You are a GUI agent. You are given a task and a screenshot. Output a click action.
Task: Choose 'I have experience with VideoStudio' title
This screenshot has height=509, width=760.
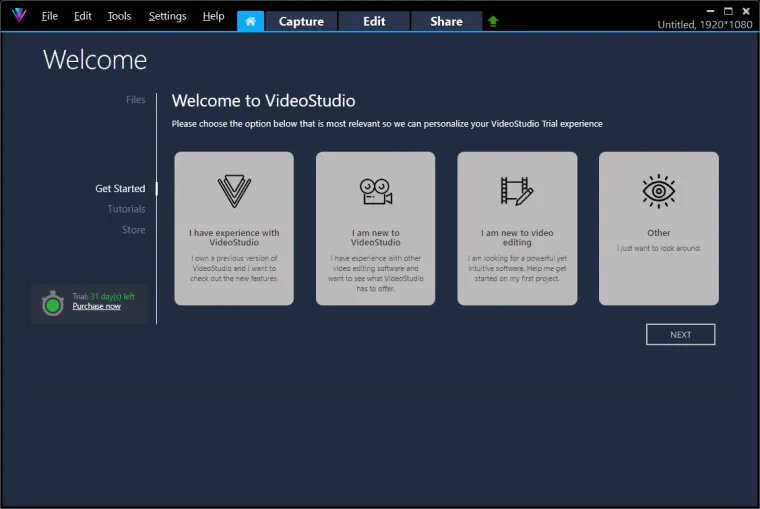(234, 238)
